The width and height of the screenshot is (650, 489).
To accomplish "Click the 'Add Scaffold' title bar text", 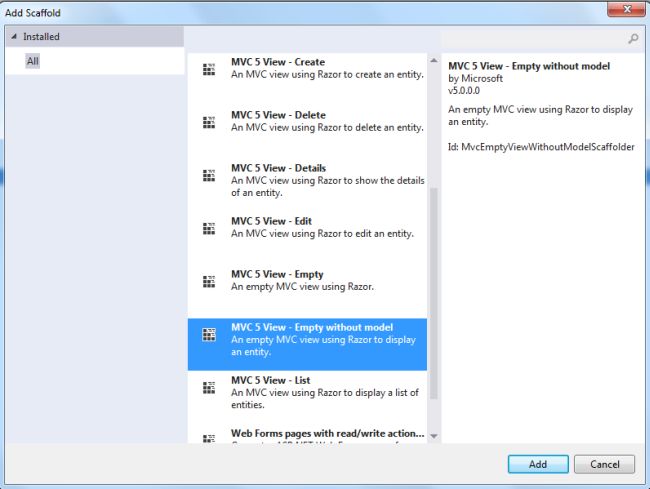I will [x=33, y=13].
